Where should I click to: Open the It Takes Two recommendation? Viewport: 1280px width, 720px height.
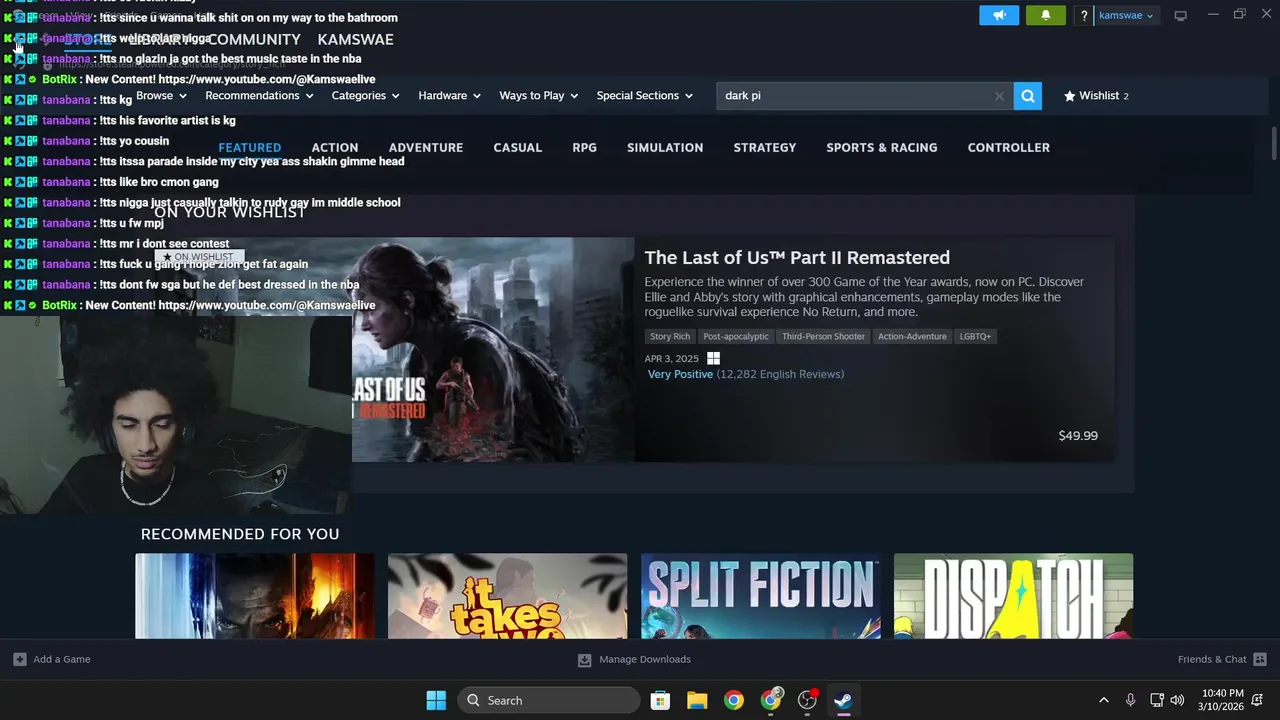(x=508, y=596)
